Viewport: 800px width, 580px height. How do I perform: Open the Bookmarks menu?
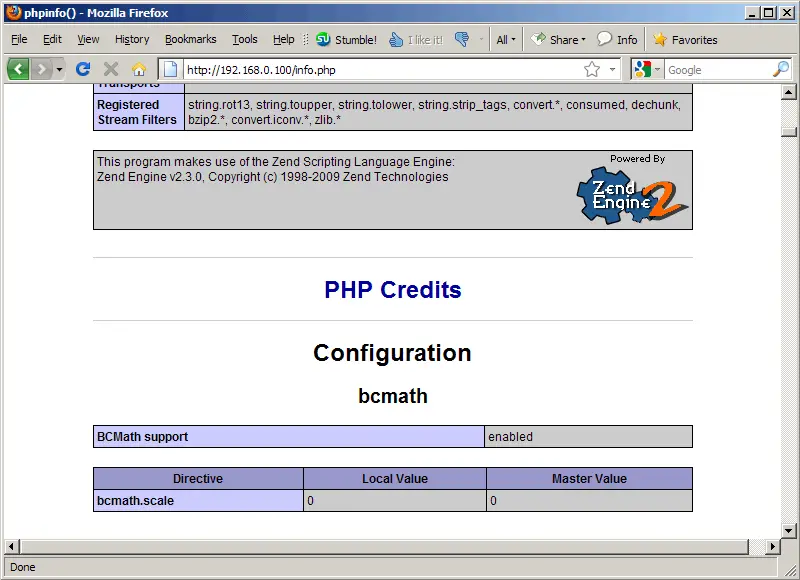point(190,39)
